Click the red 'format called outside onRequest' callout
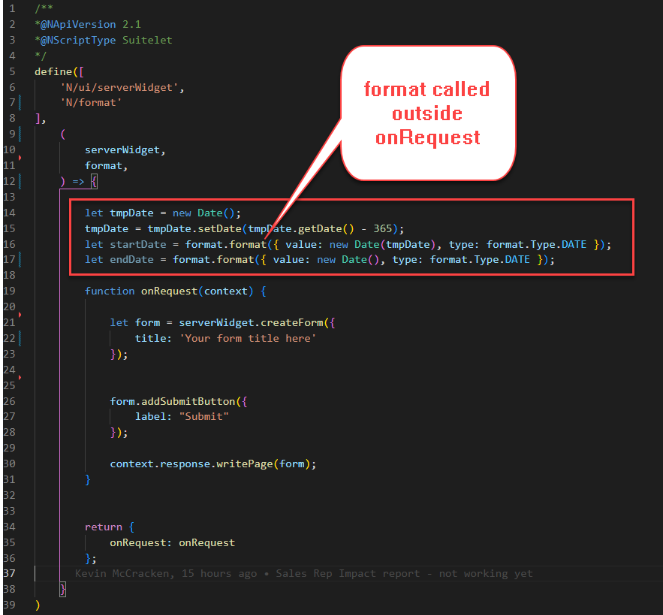This screenshot has width=663, height=615. coord(427,113)
